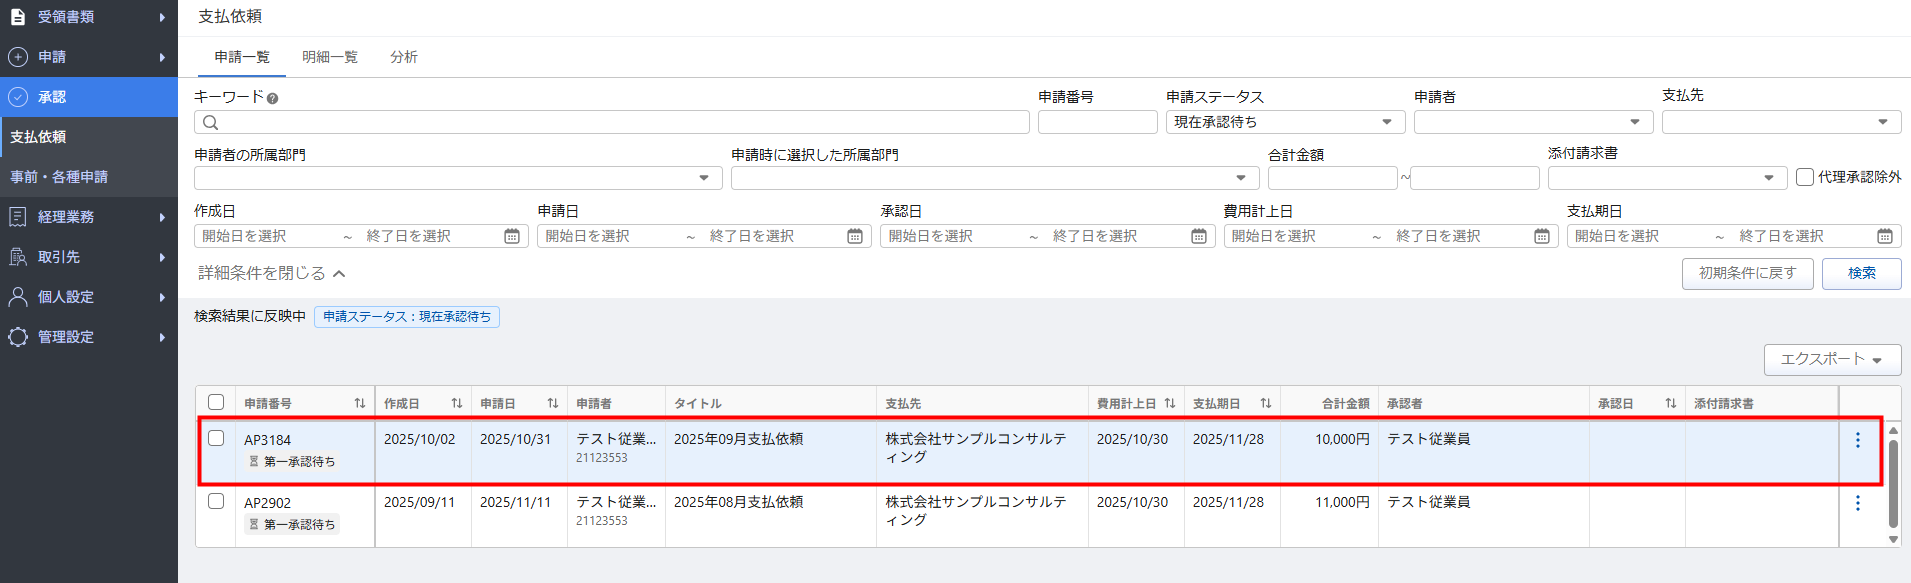Open the 申請ステータス dropdown
Screen dimensions: 1911x583
tap(1284, 122)
